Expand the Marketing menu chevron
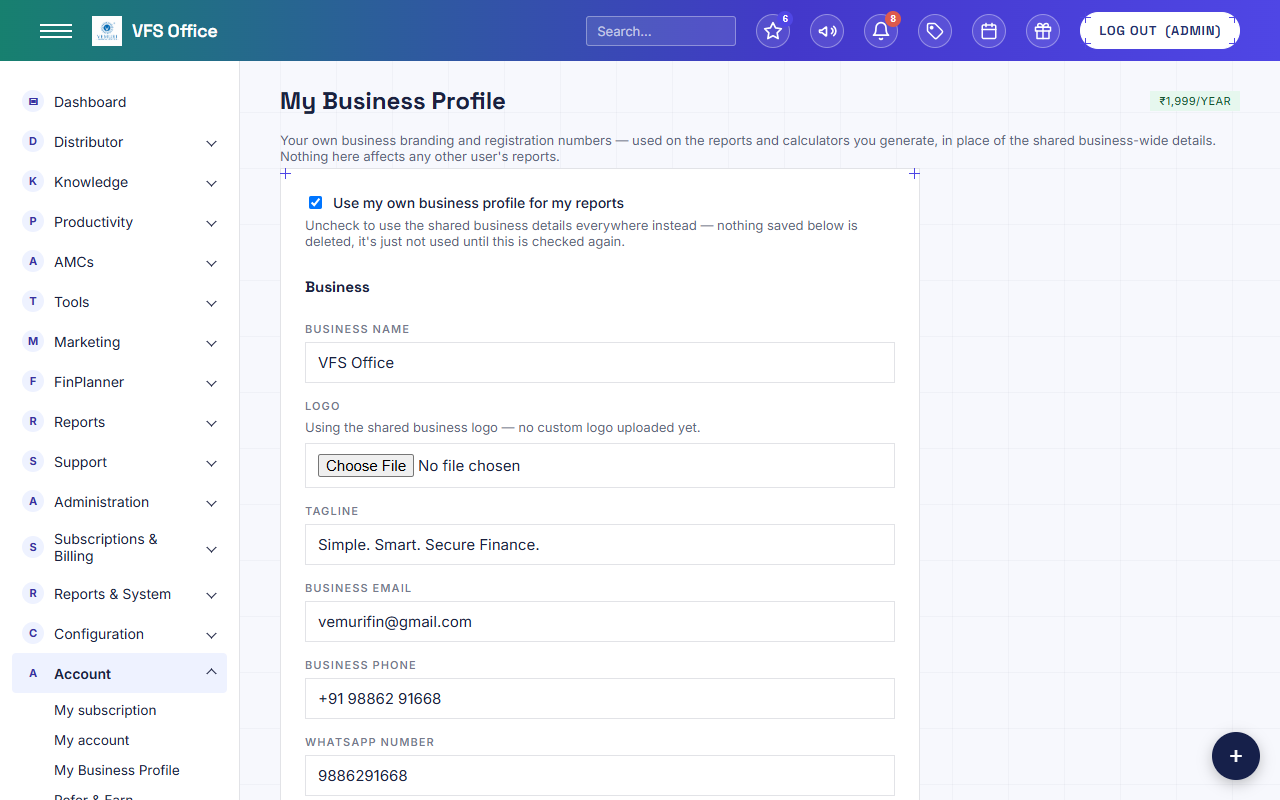Screen dimensions: 1280x800 pos(211,343)
